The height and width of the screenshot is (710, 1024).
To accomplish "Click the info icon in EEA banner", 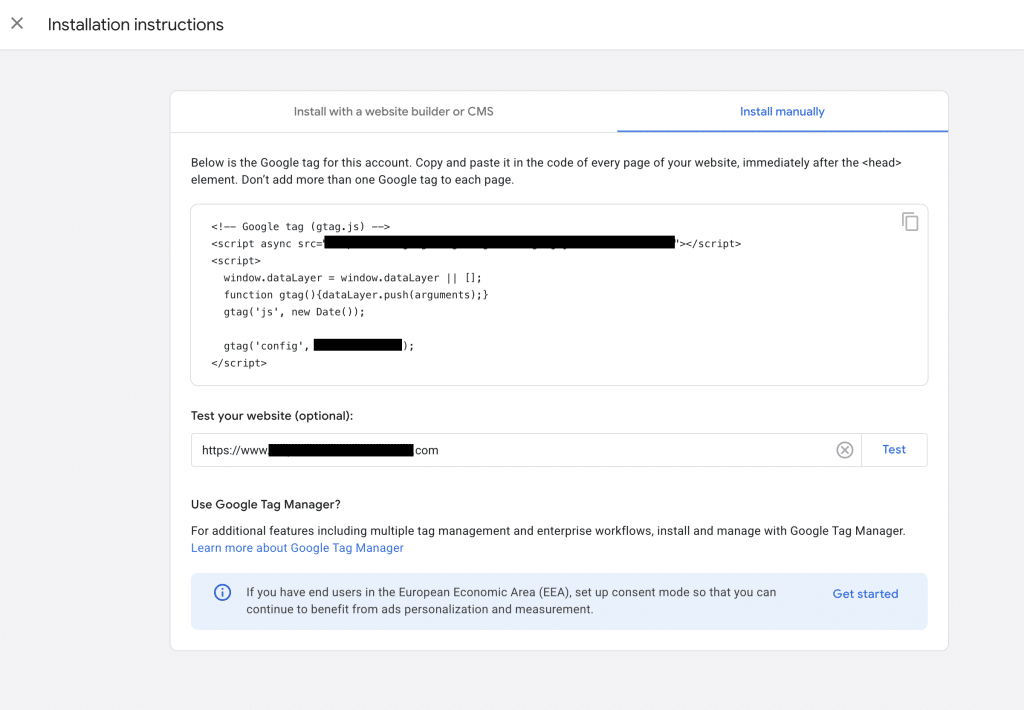I will (x=222, y=593).
